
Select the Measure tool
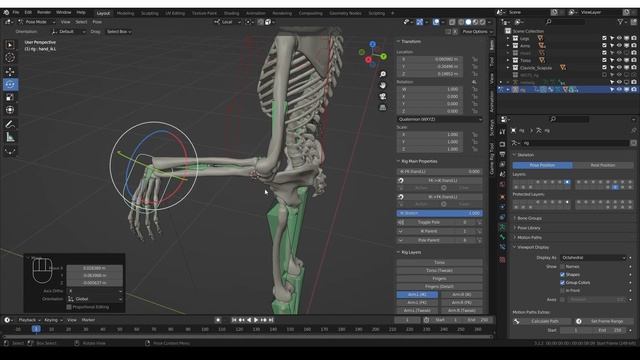(10, 137)
